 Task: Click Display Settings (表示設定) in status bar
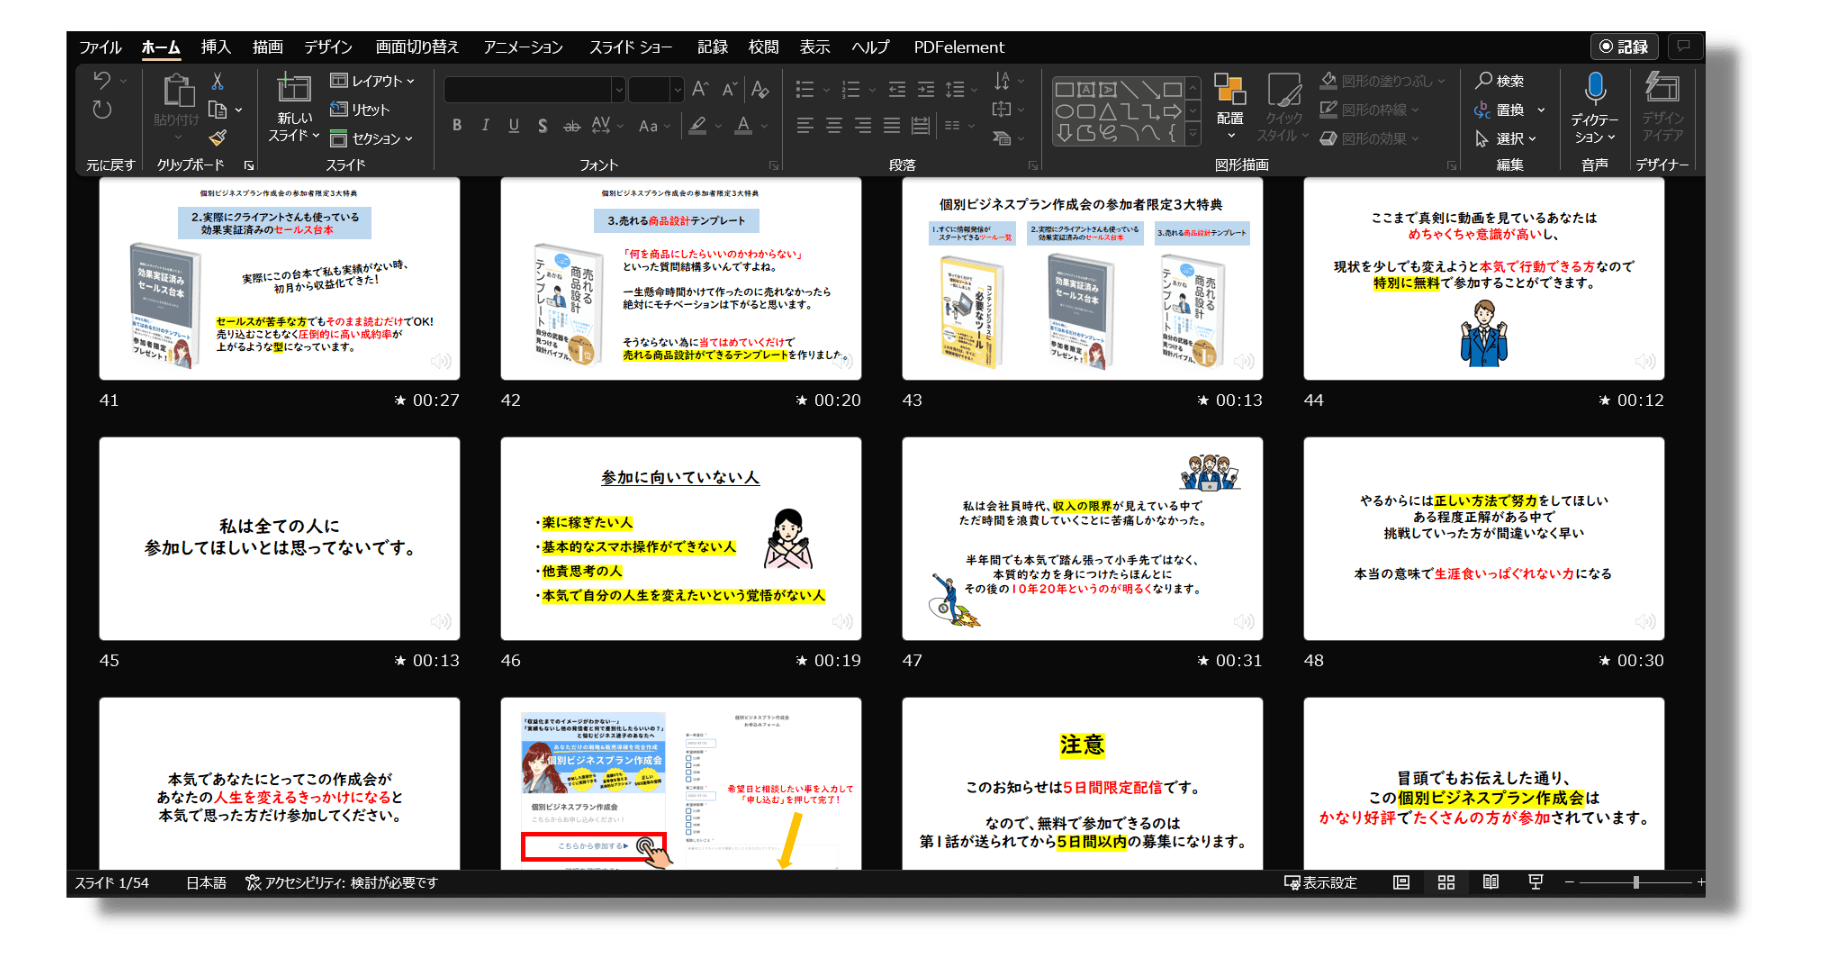pos(1321,882)
